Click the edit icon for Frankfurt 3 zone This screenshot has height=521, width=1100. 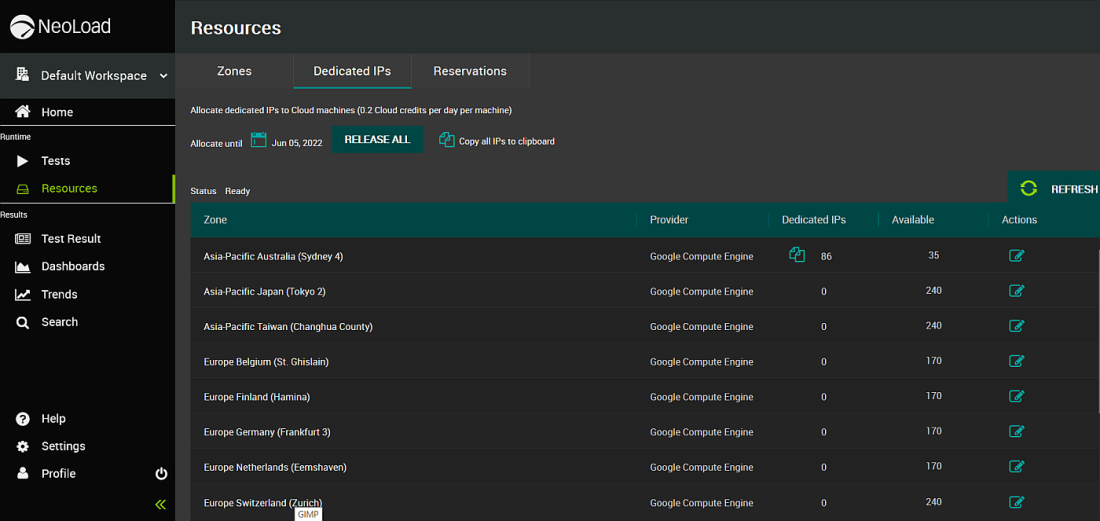coord(1016,432)
